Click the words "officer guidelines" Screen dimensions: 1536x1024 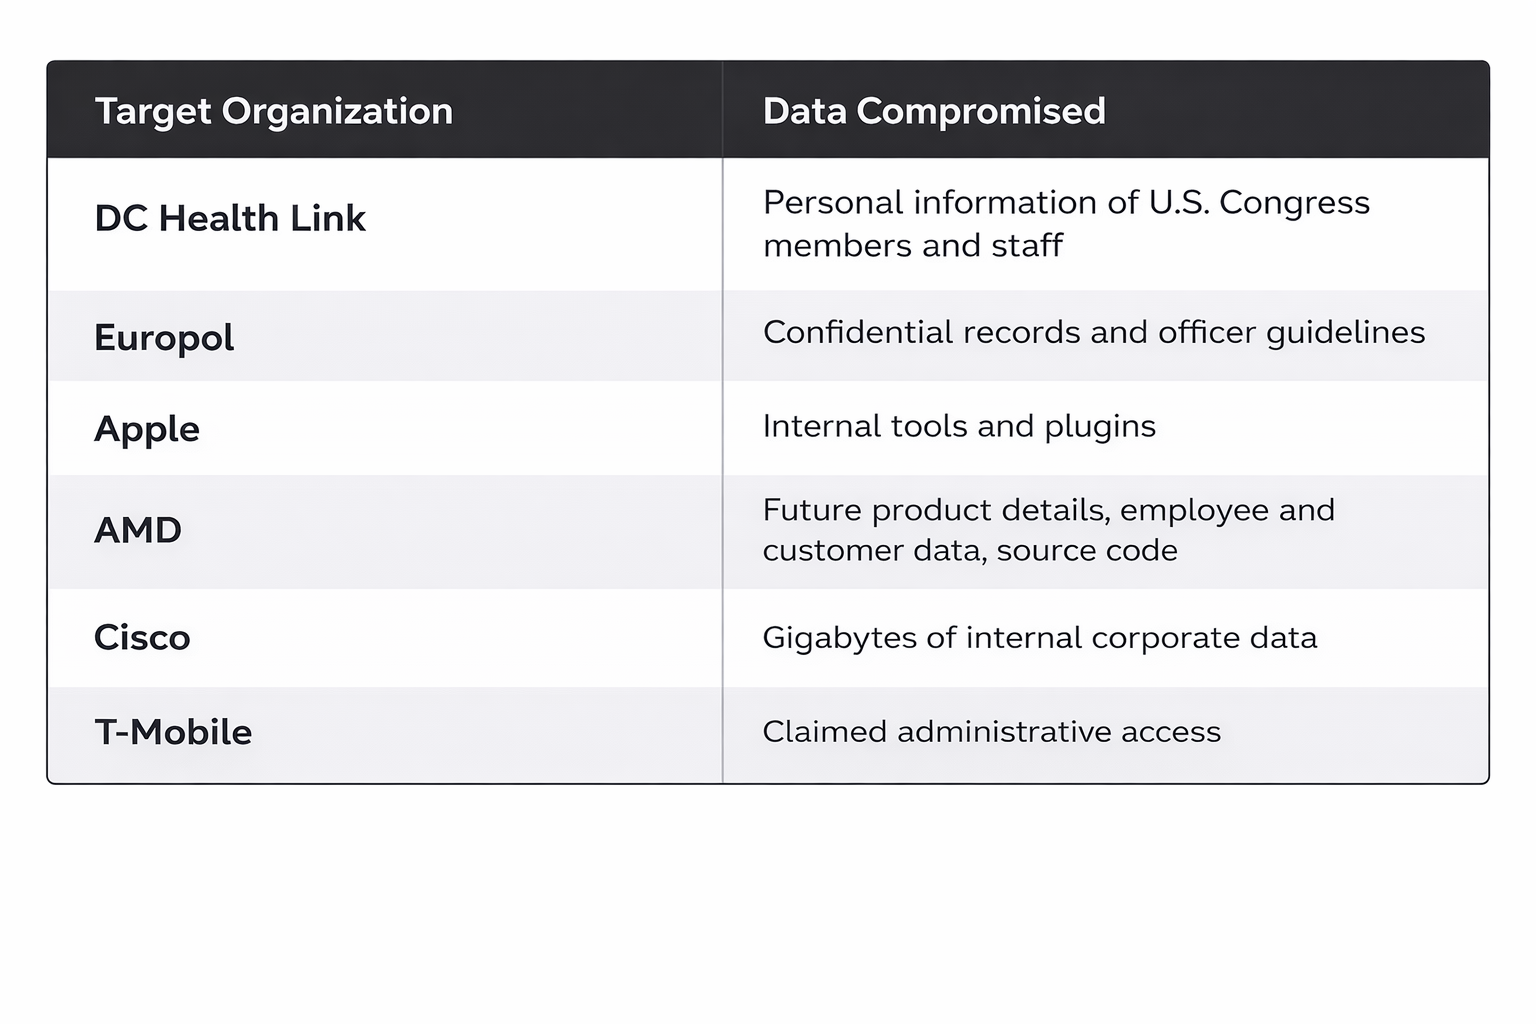click(x=1291, y=332)
